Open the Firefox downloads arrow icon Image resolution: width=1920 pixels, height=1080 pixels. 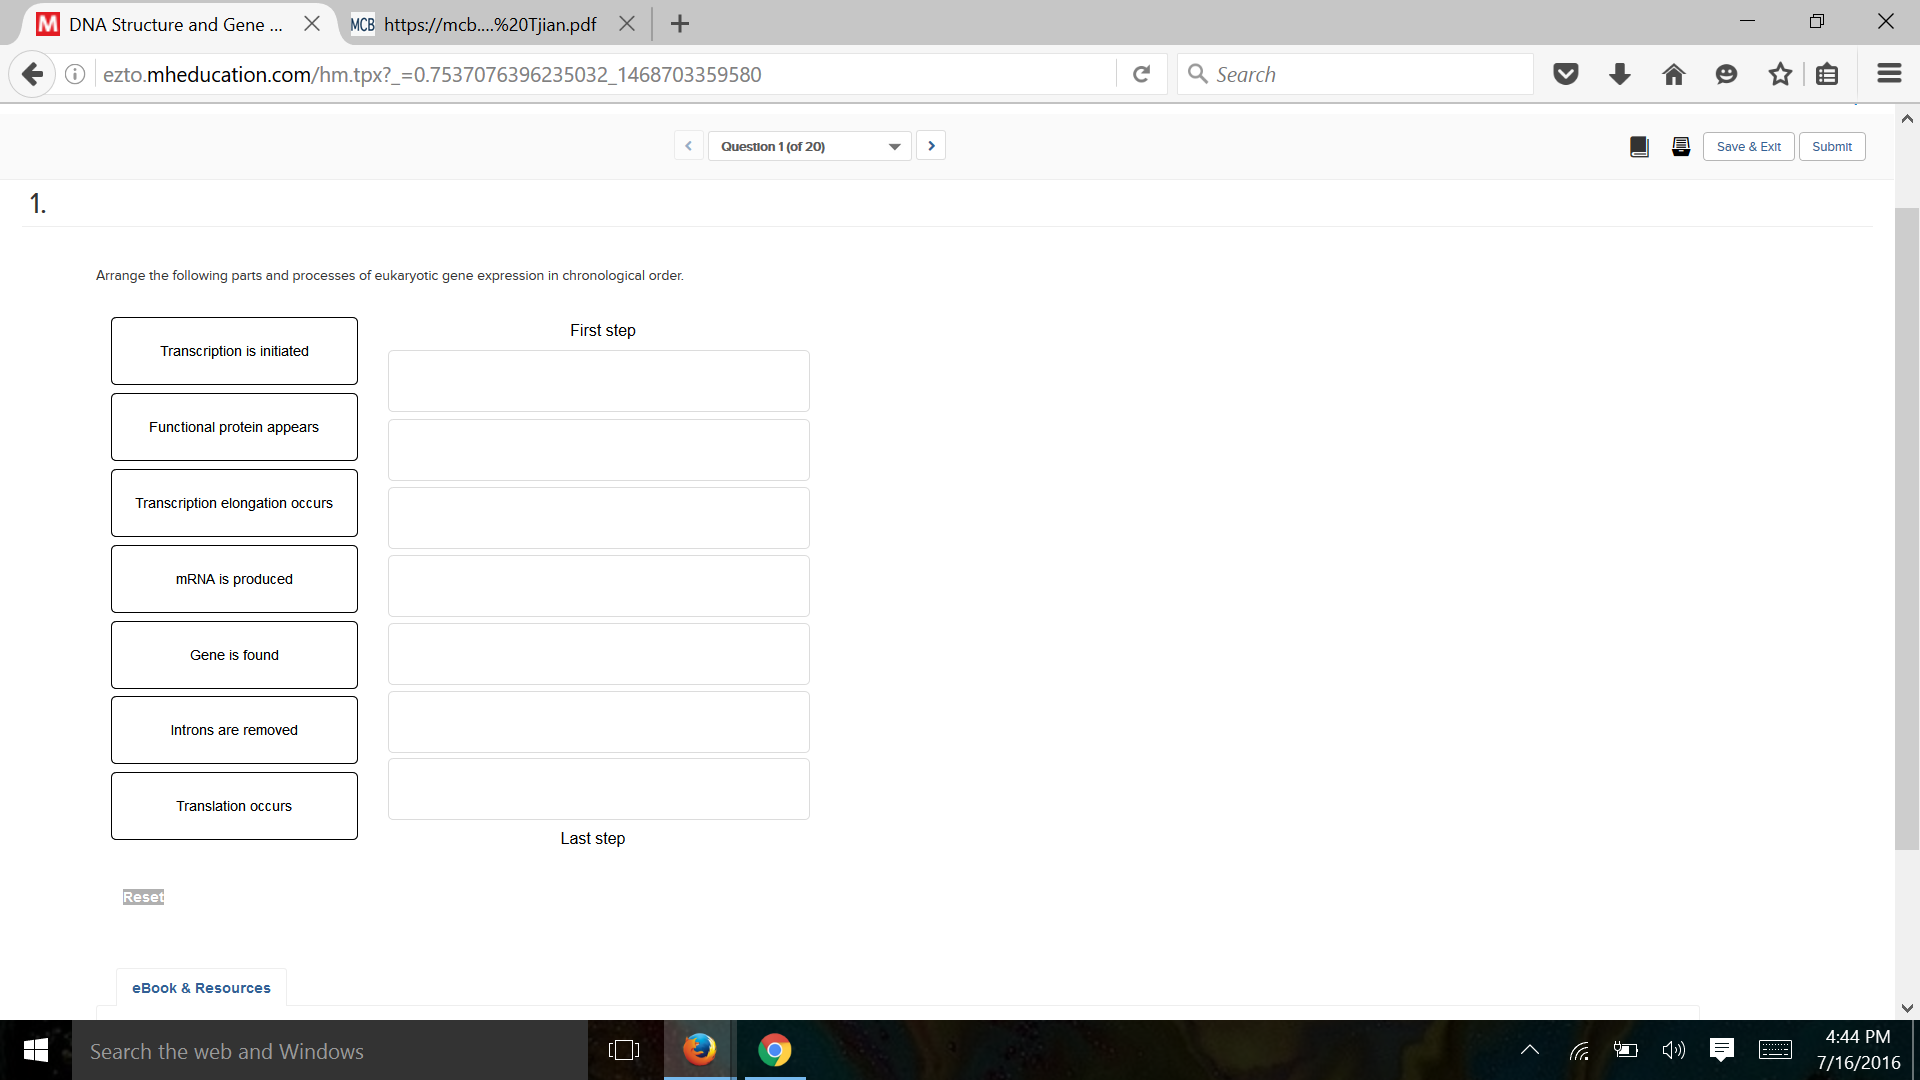[x=1620, y=74]
